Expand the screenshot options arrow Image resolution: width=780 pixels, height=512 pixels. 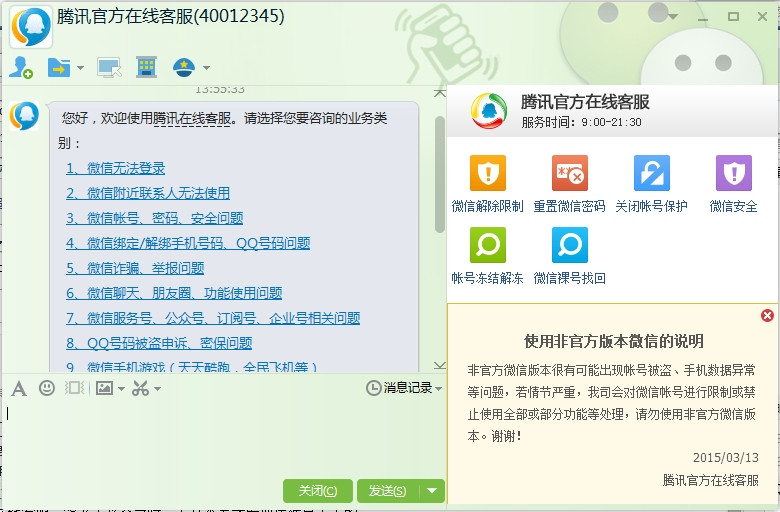(157, 389)
